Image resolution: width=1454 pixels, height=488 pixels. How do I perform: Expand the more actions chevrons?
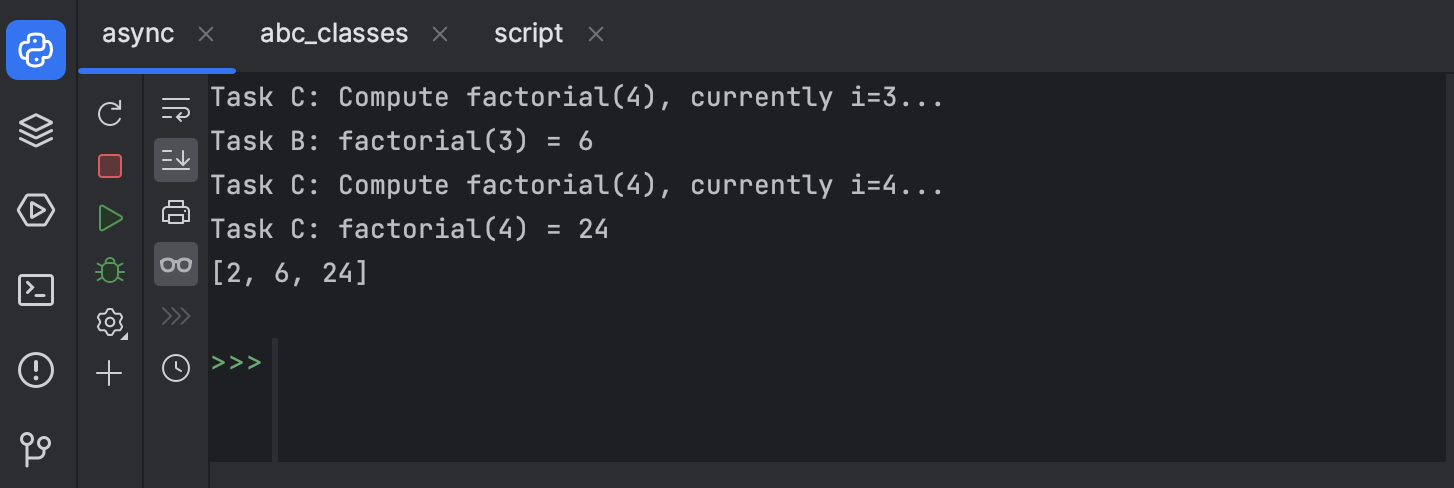[176, 316]
